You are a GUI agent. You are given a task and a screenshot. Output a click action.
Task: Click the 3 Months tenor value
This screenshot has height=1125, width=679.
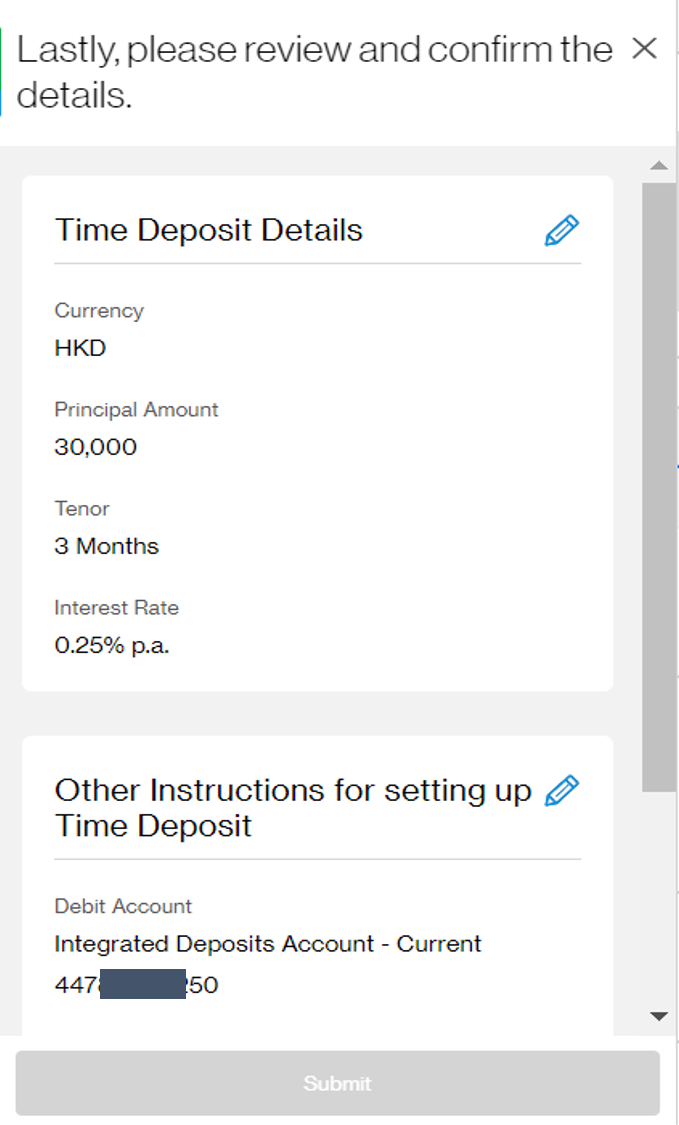click(x=106, y=546)
